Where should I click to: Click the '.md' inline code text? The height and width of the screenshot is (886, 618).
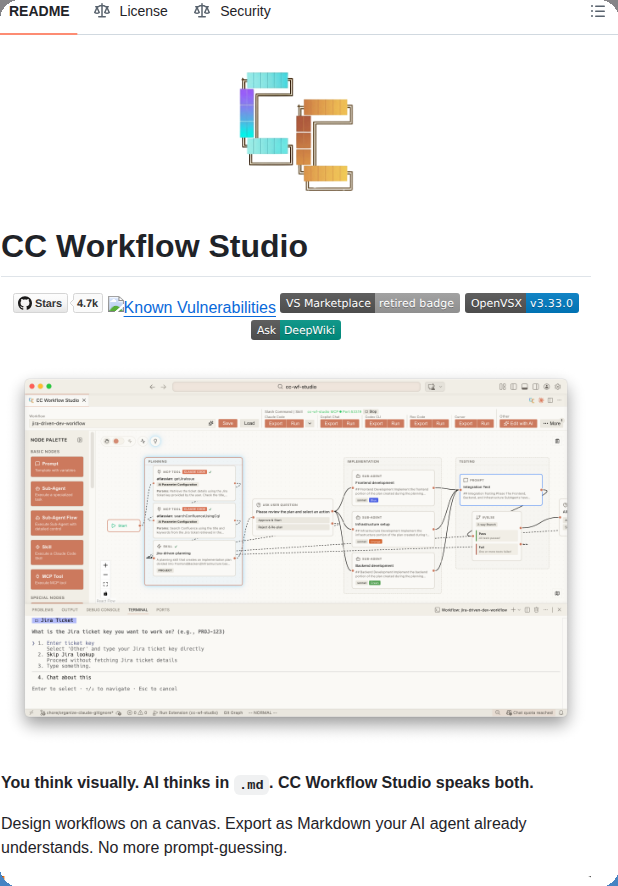[251, 784]
